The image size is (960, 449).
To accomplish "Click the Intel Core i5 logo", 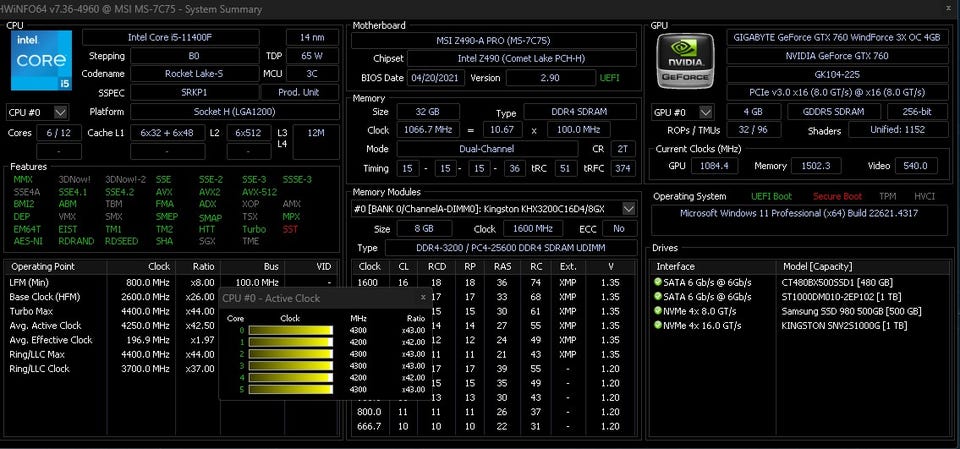I will pos(40,59).
